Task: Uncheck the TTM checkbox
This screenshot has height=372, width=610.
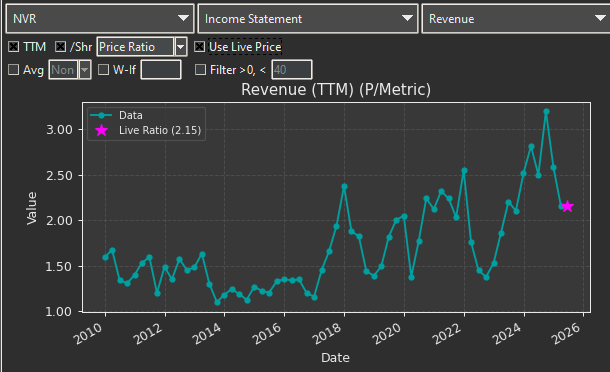Action: click(x=14, y=47)
